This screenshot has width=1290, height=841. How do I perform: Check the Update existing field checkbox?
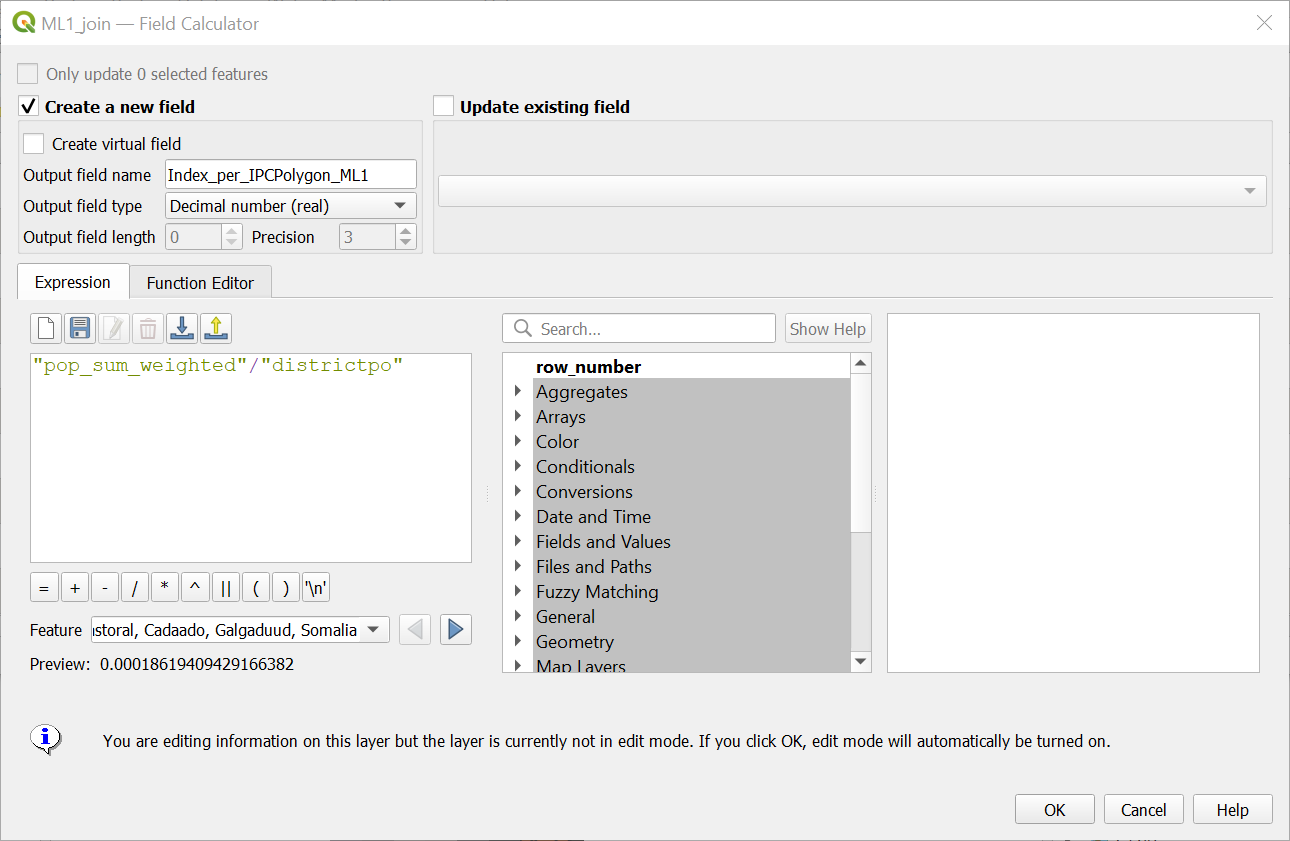tap(444, 107)
